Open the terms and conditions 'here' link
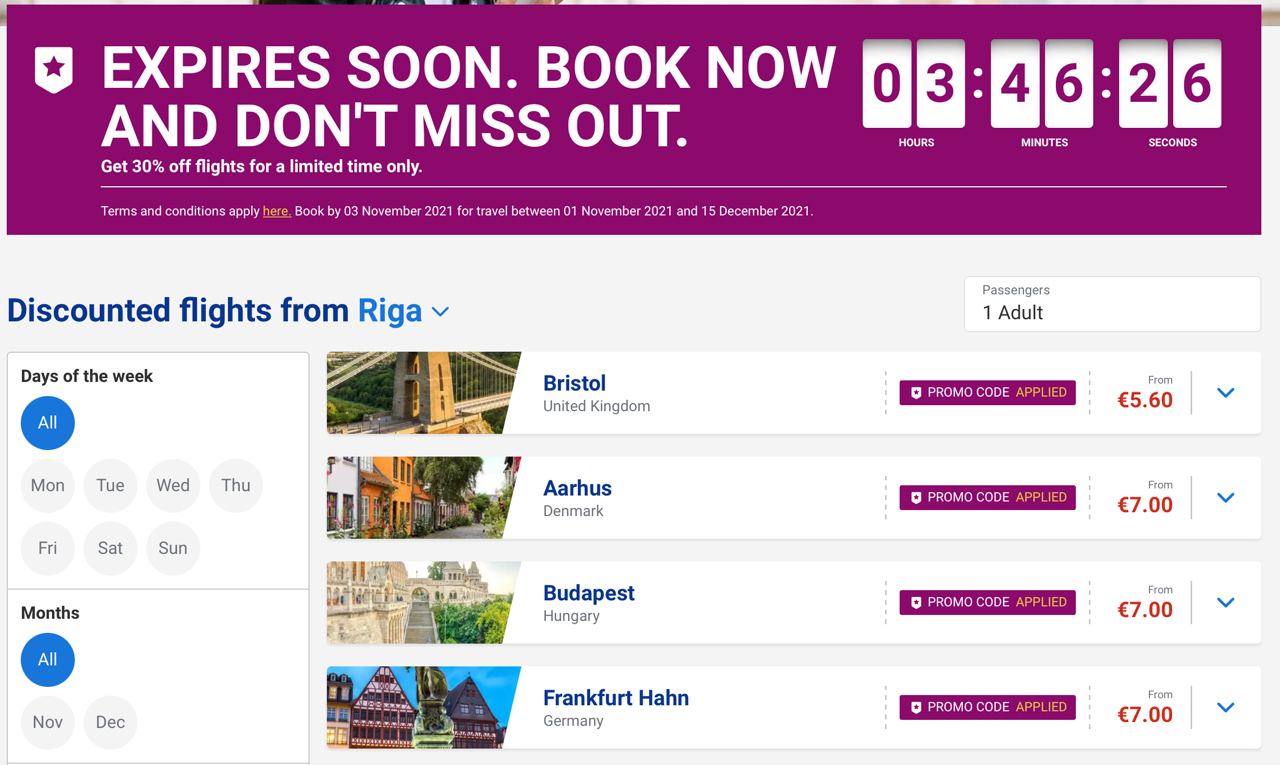The image size is (1280, 765). (x=276, y=211)
